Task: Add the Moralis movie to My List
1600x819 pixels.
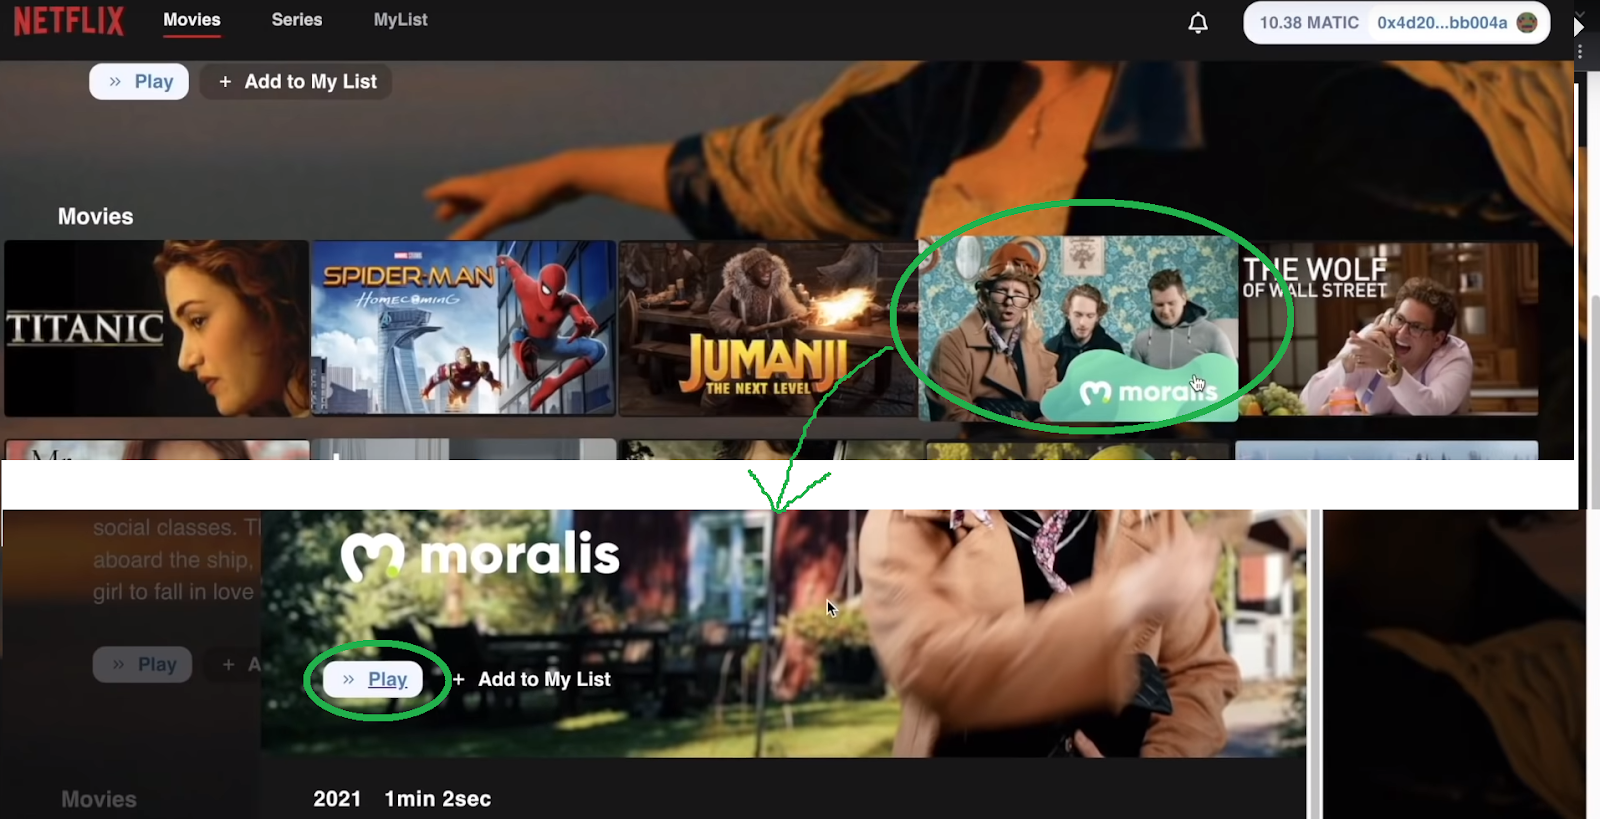Action: point(532,679)
